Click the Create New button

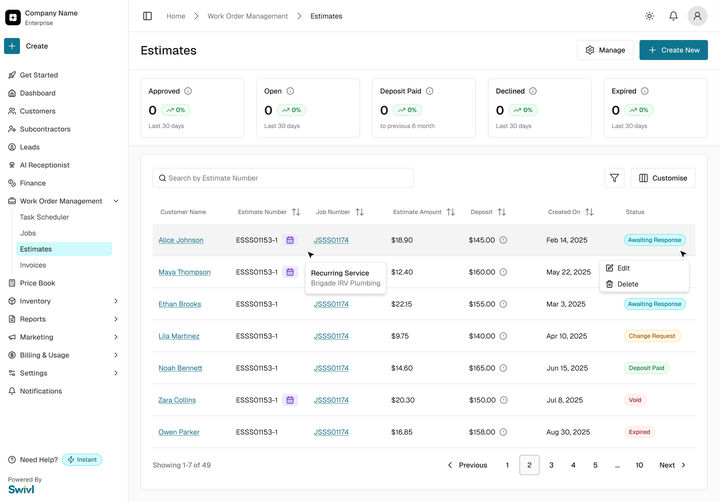[674, 50]
